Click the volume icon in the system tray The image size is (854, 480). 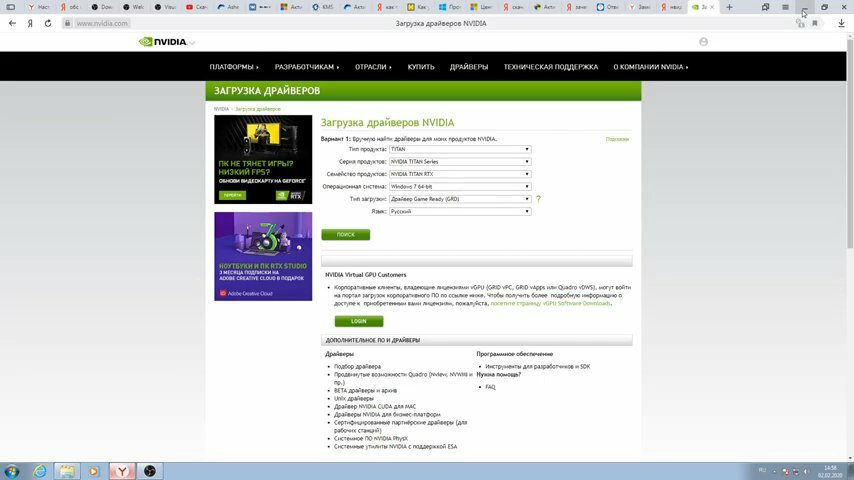806,471
